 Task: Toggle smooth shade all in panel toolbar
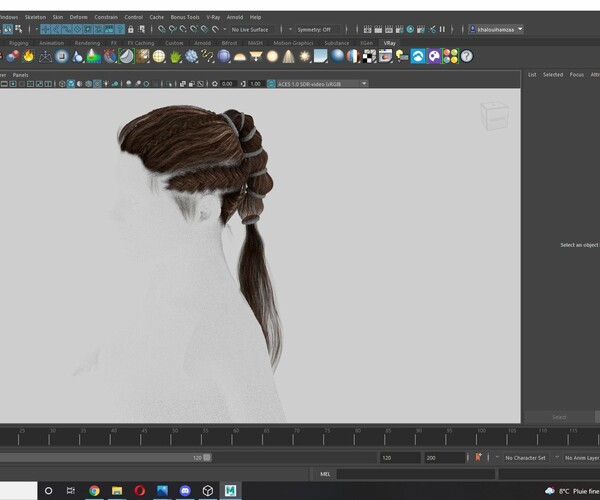(71, 84)
